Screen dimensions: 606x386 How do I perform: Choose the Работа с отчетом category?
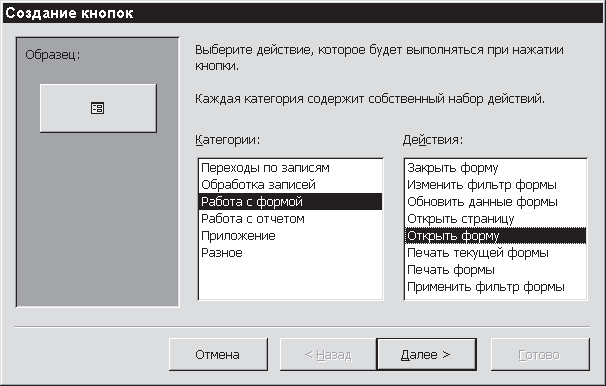[290, 219]
